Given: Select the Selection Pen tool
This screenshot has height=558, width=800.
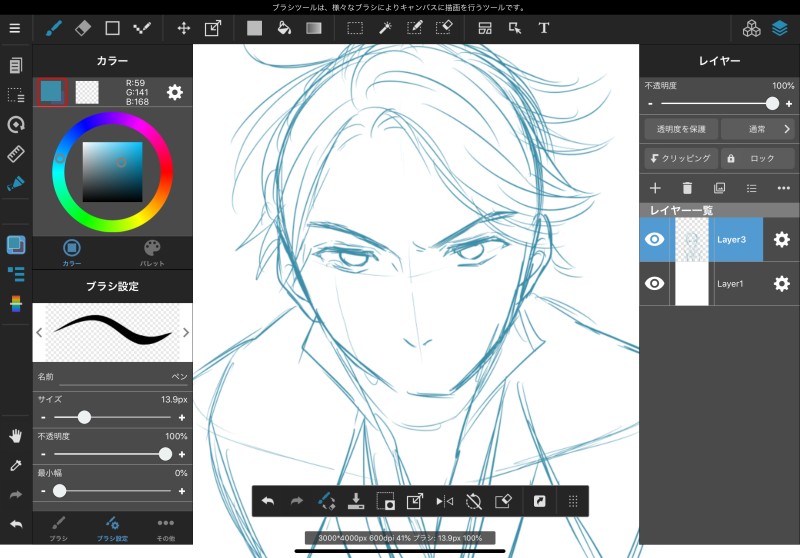Looking at the screenshot, I should 414,28.
